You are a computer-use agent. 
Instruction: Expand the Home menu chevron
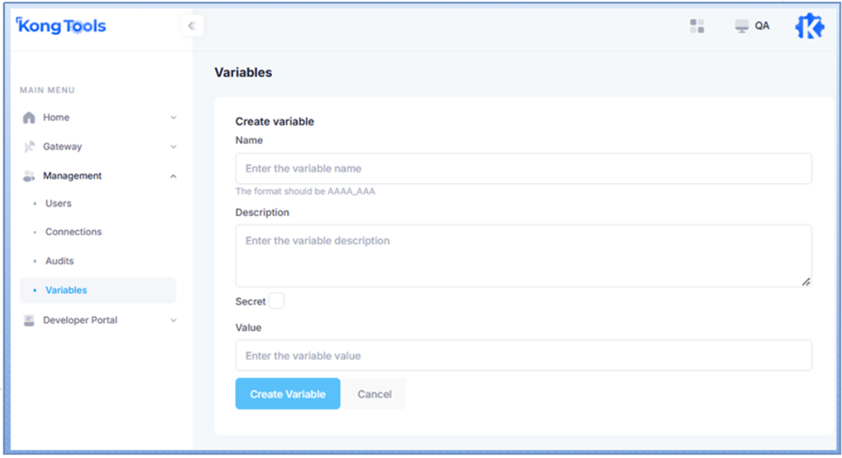(173, 118)
